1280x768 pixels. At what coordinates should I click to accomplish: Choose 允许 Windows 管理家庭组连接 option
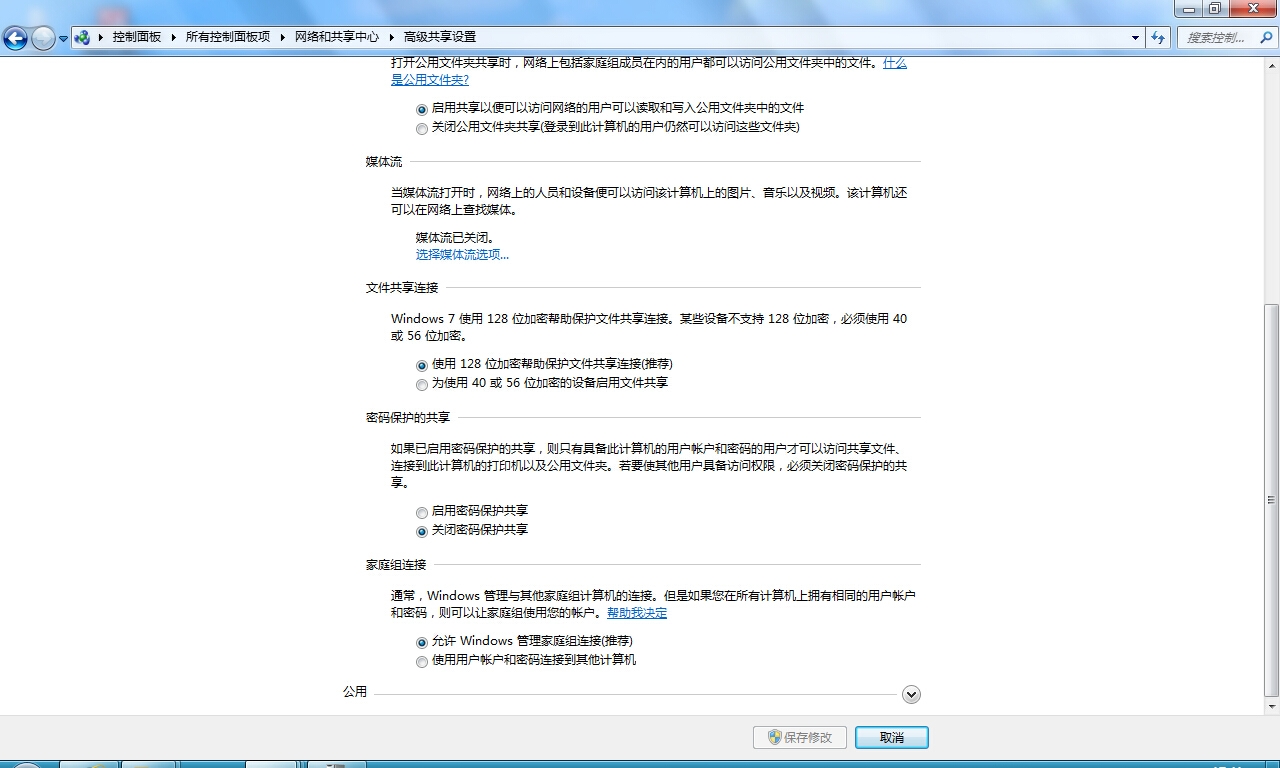[x=422, y=642]
